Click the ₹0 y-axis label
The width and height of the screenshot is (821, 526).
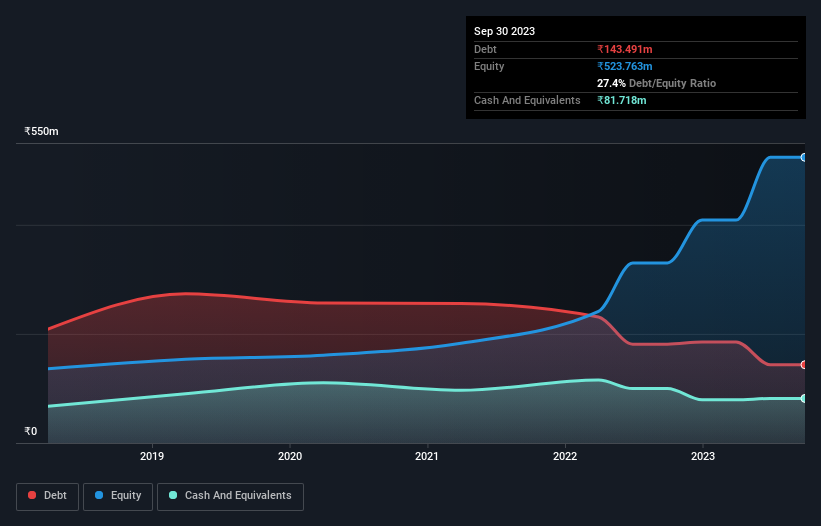coord(31,431)
